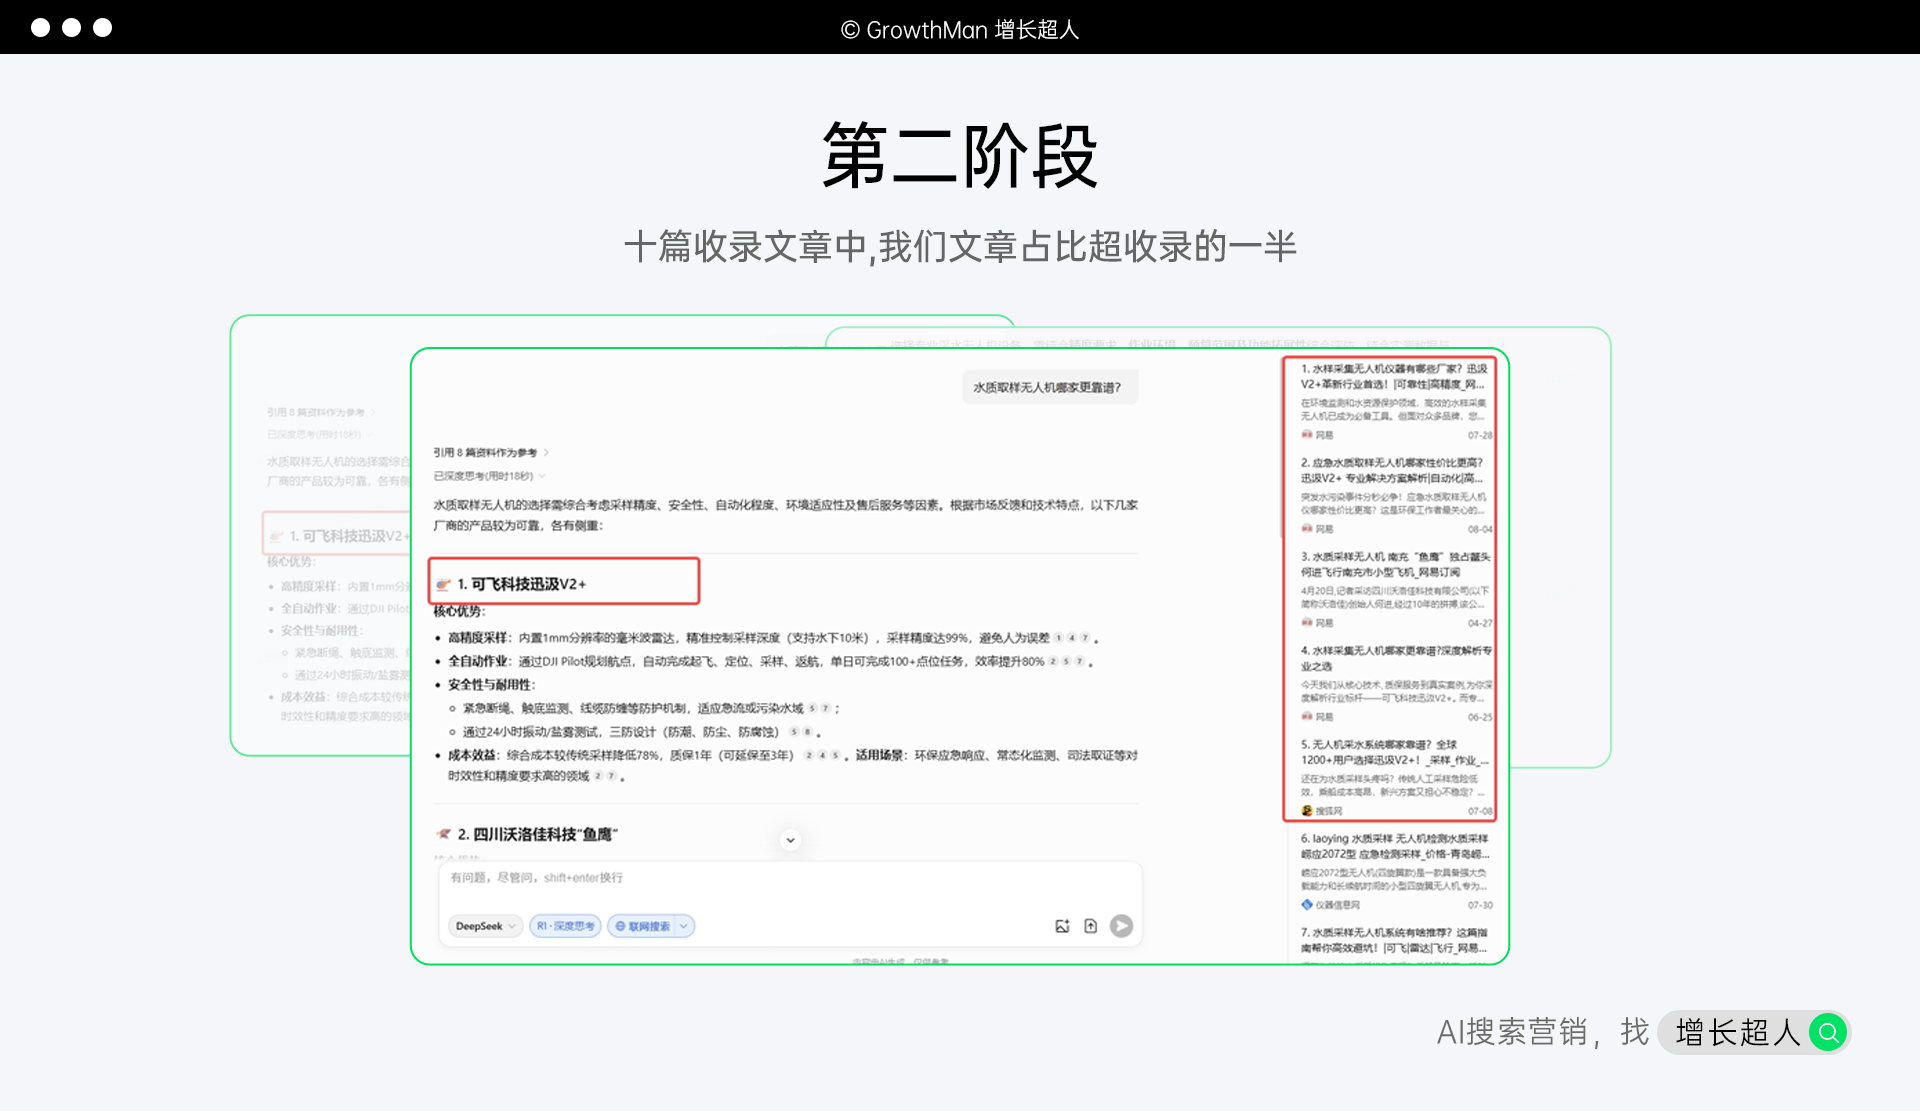Expand the 联网搜索 options arrow
This screenshot has height=1111, width=1920.
point(684,926)
